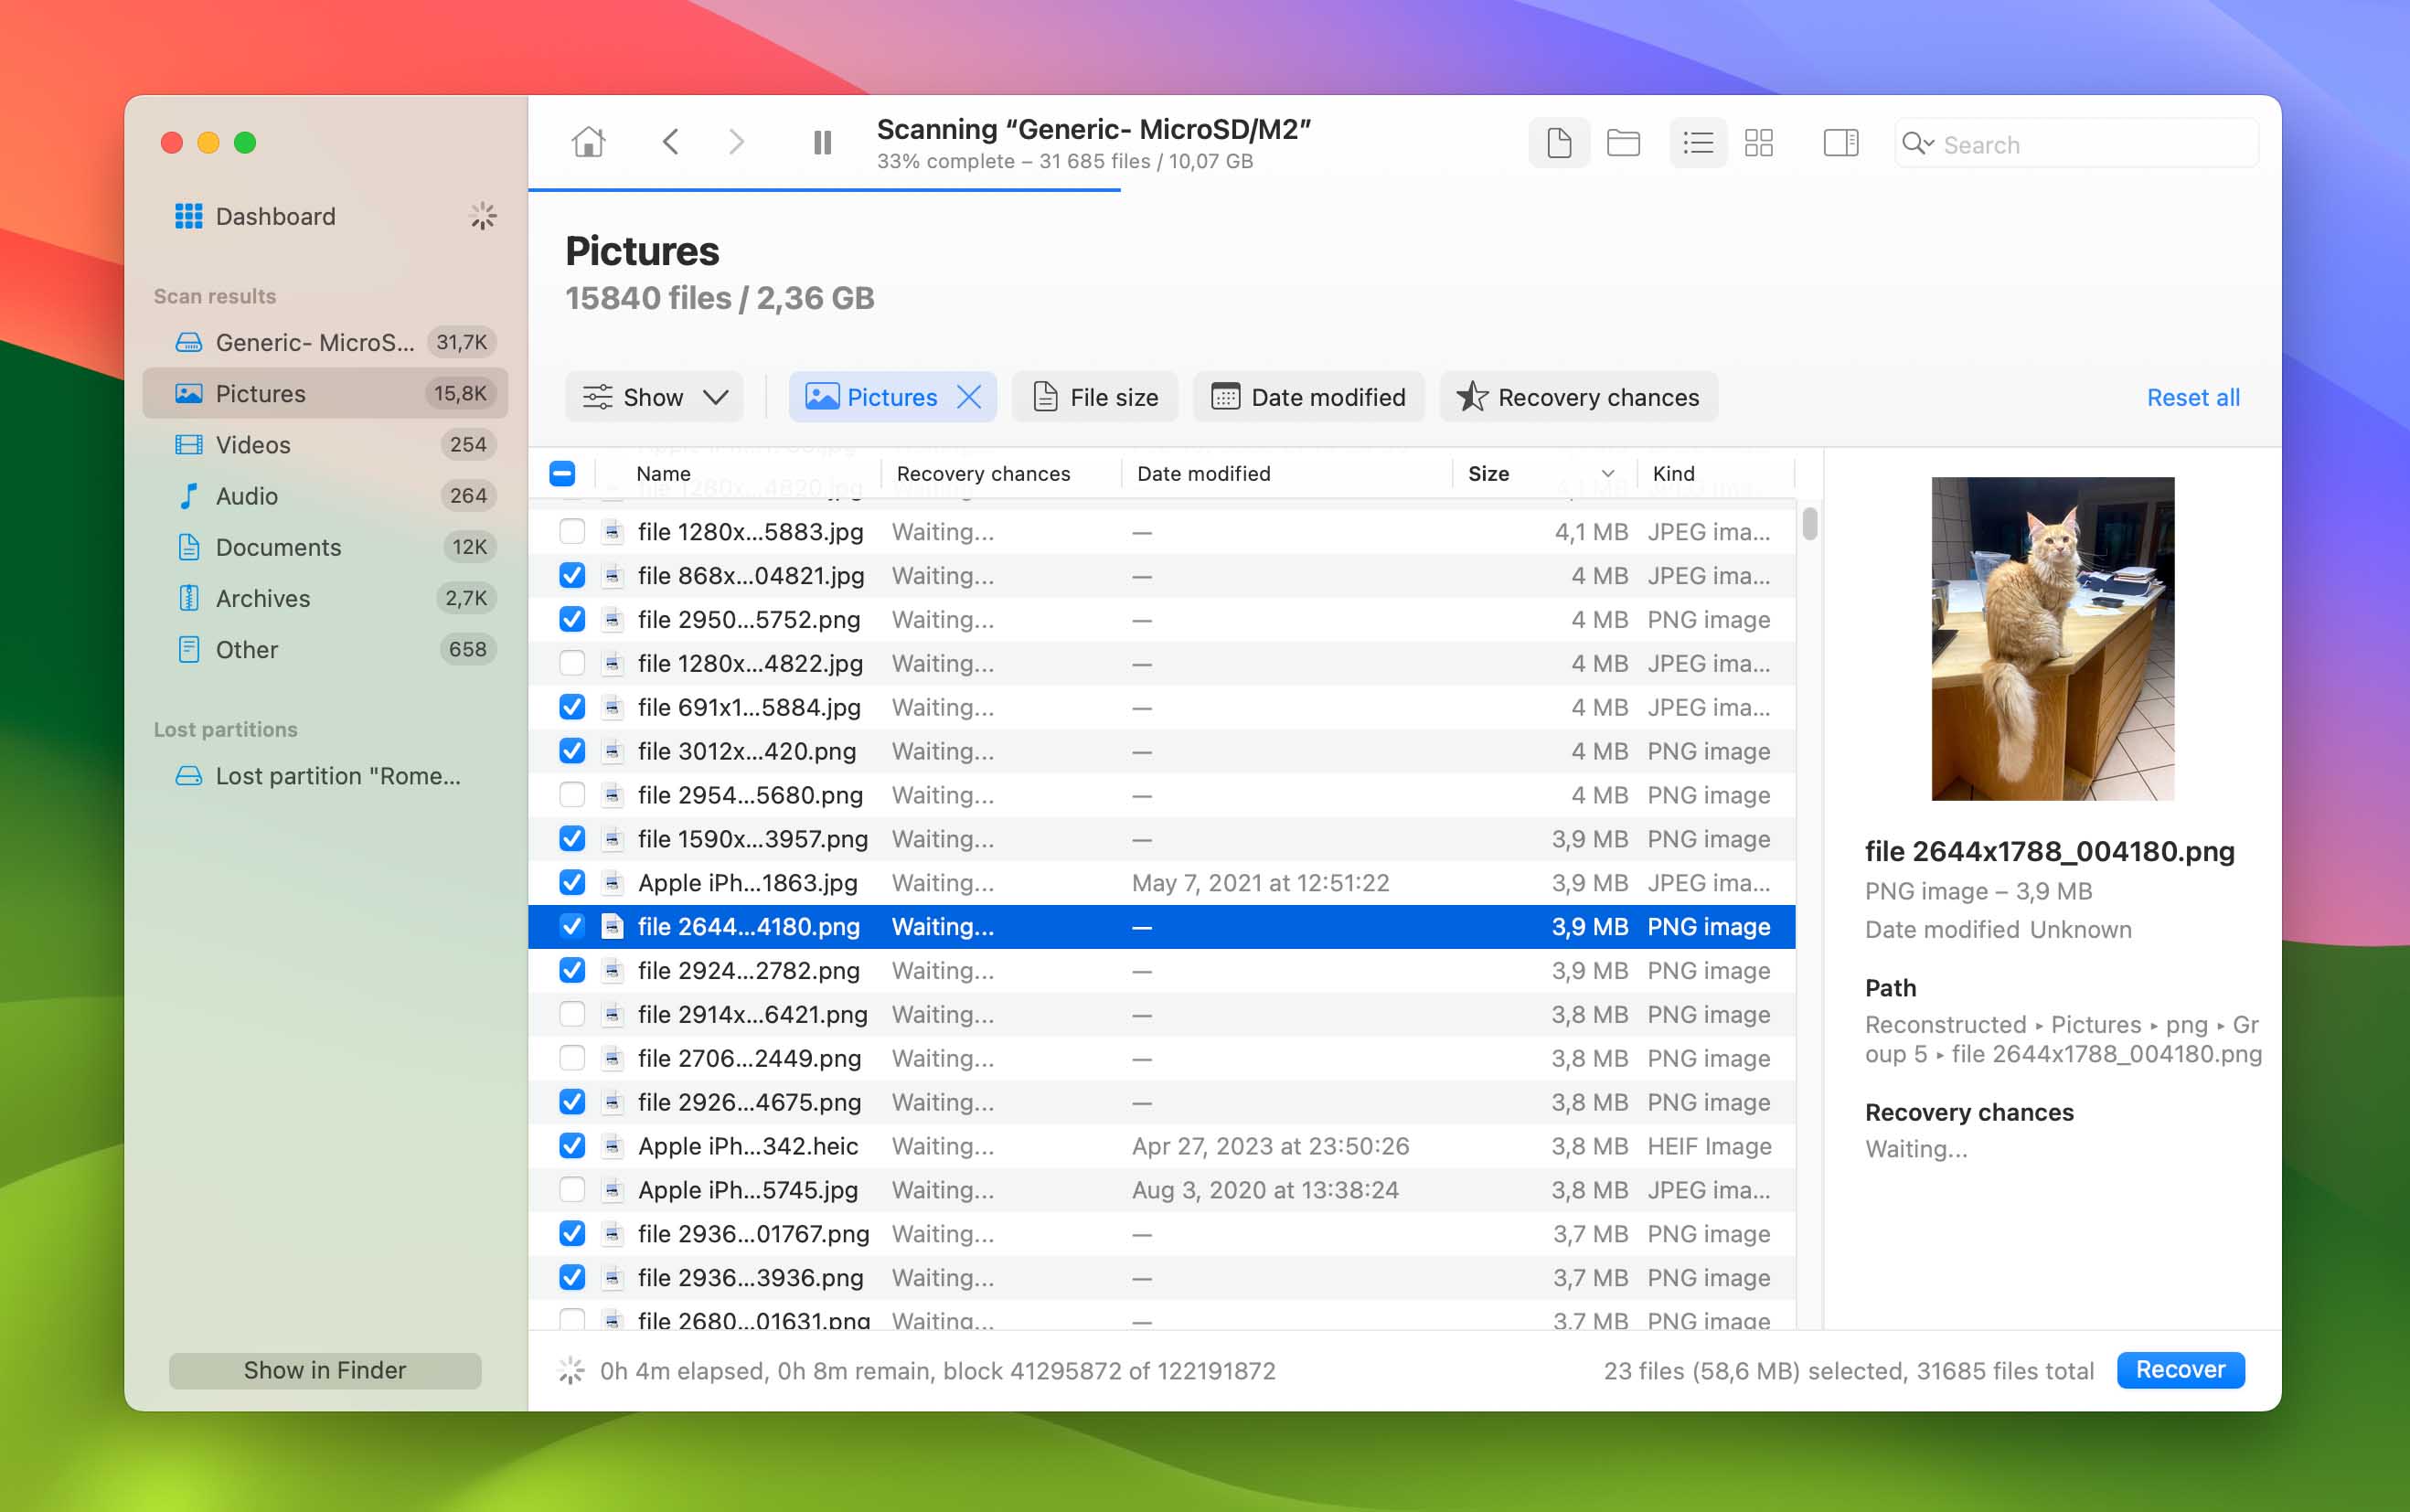
Task: Click the Other file icon in sidebar
Action: [188, 649]
